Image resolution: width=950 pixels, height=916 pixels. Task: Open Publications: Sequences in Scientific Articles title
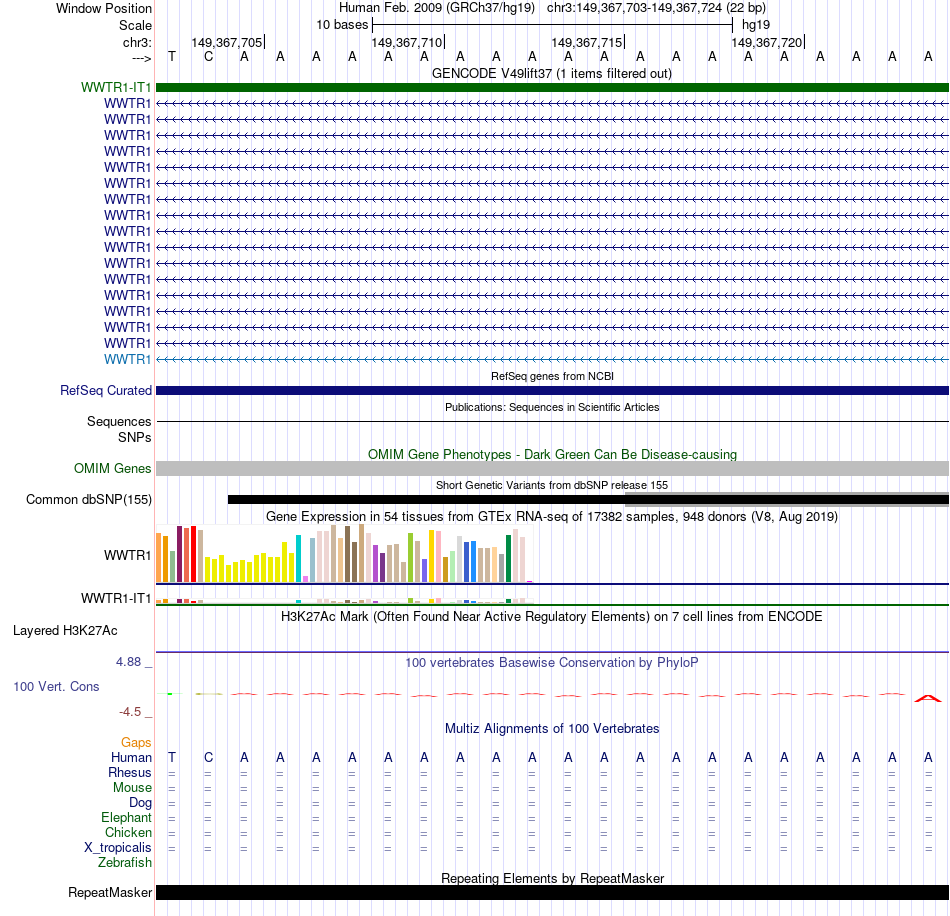coord(552,407)
